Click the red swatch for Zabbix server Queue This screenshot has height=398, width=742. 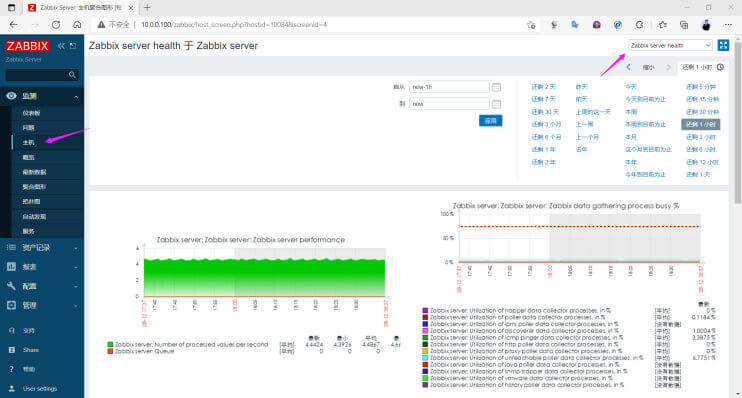point(110,351)
